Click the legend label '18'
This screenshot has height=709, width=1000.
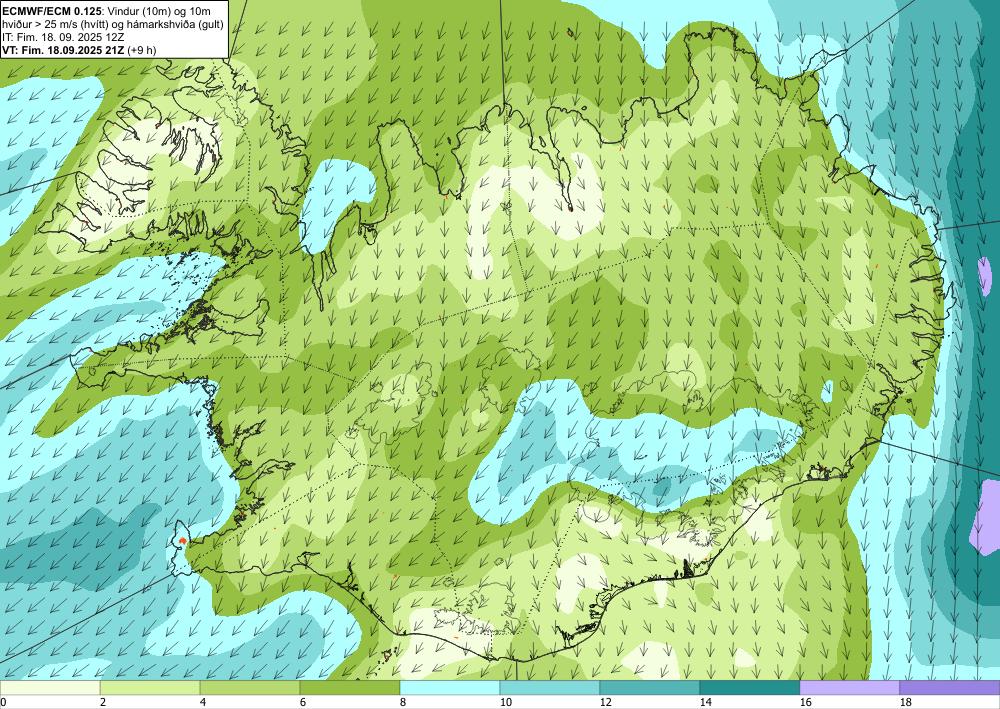coord(906,702)
